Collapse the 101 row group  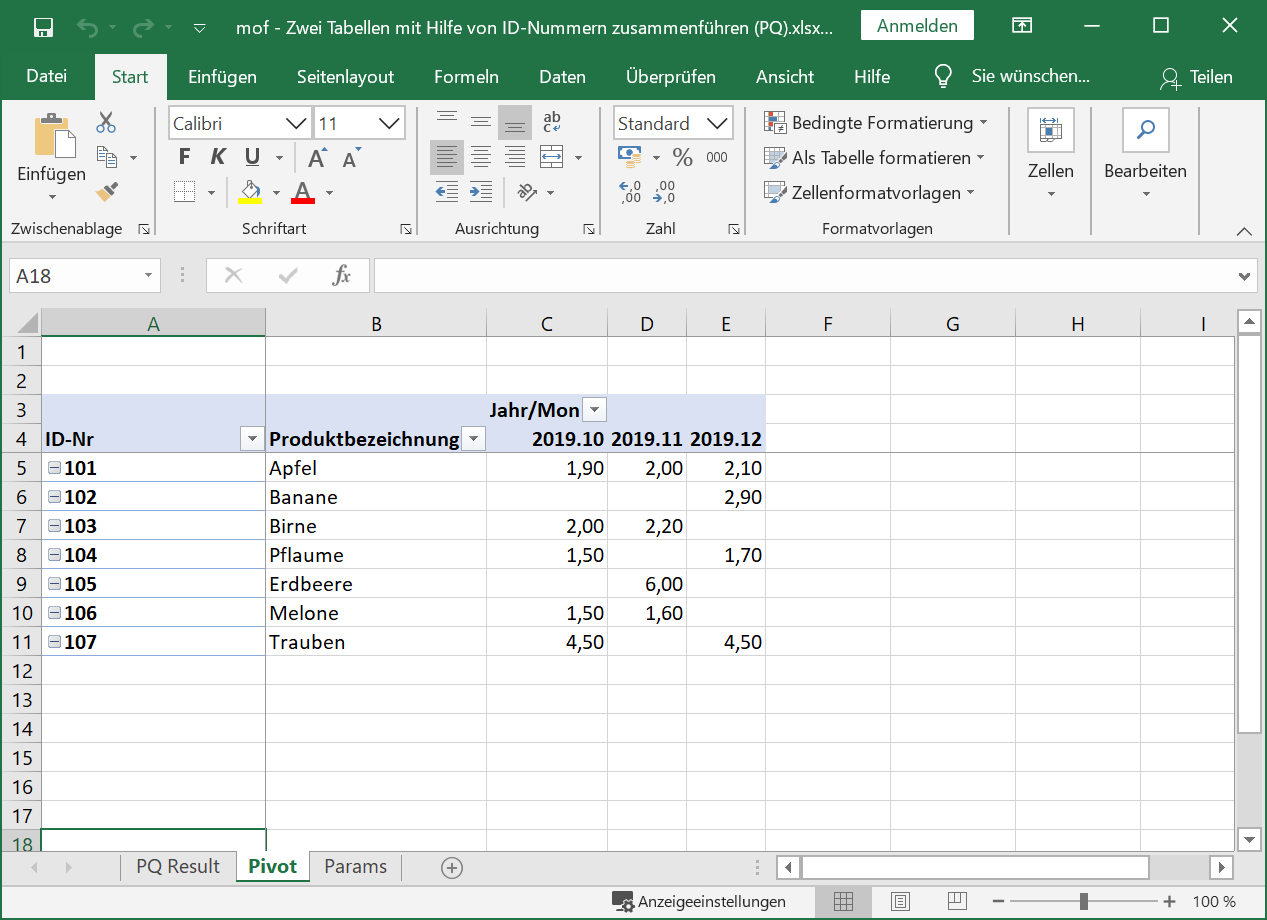coord(54,468)
